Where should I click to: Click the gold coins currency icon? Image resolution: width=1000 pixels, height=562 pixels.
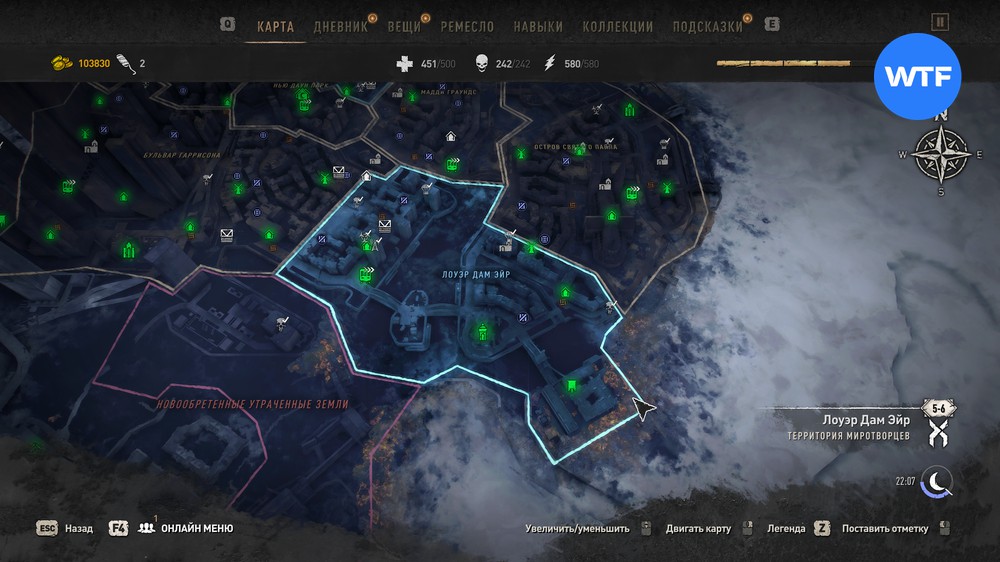[61, 63]
